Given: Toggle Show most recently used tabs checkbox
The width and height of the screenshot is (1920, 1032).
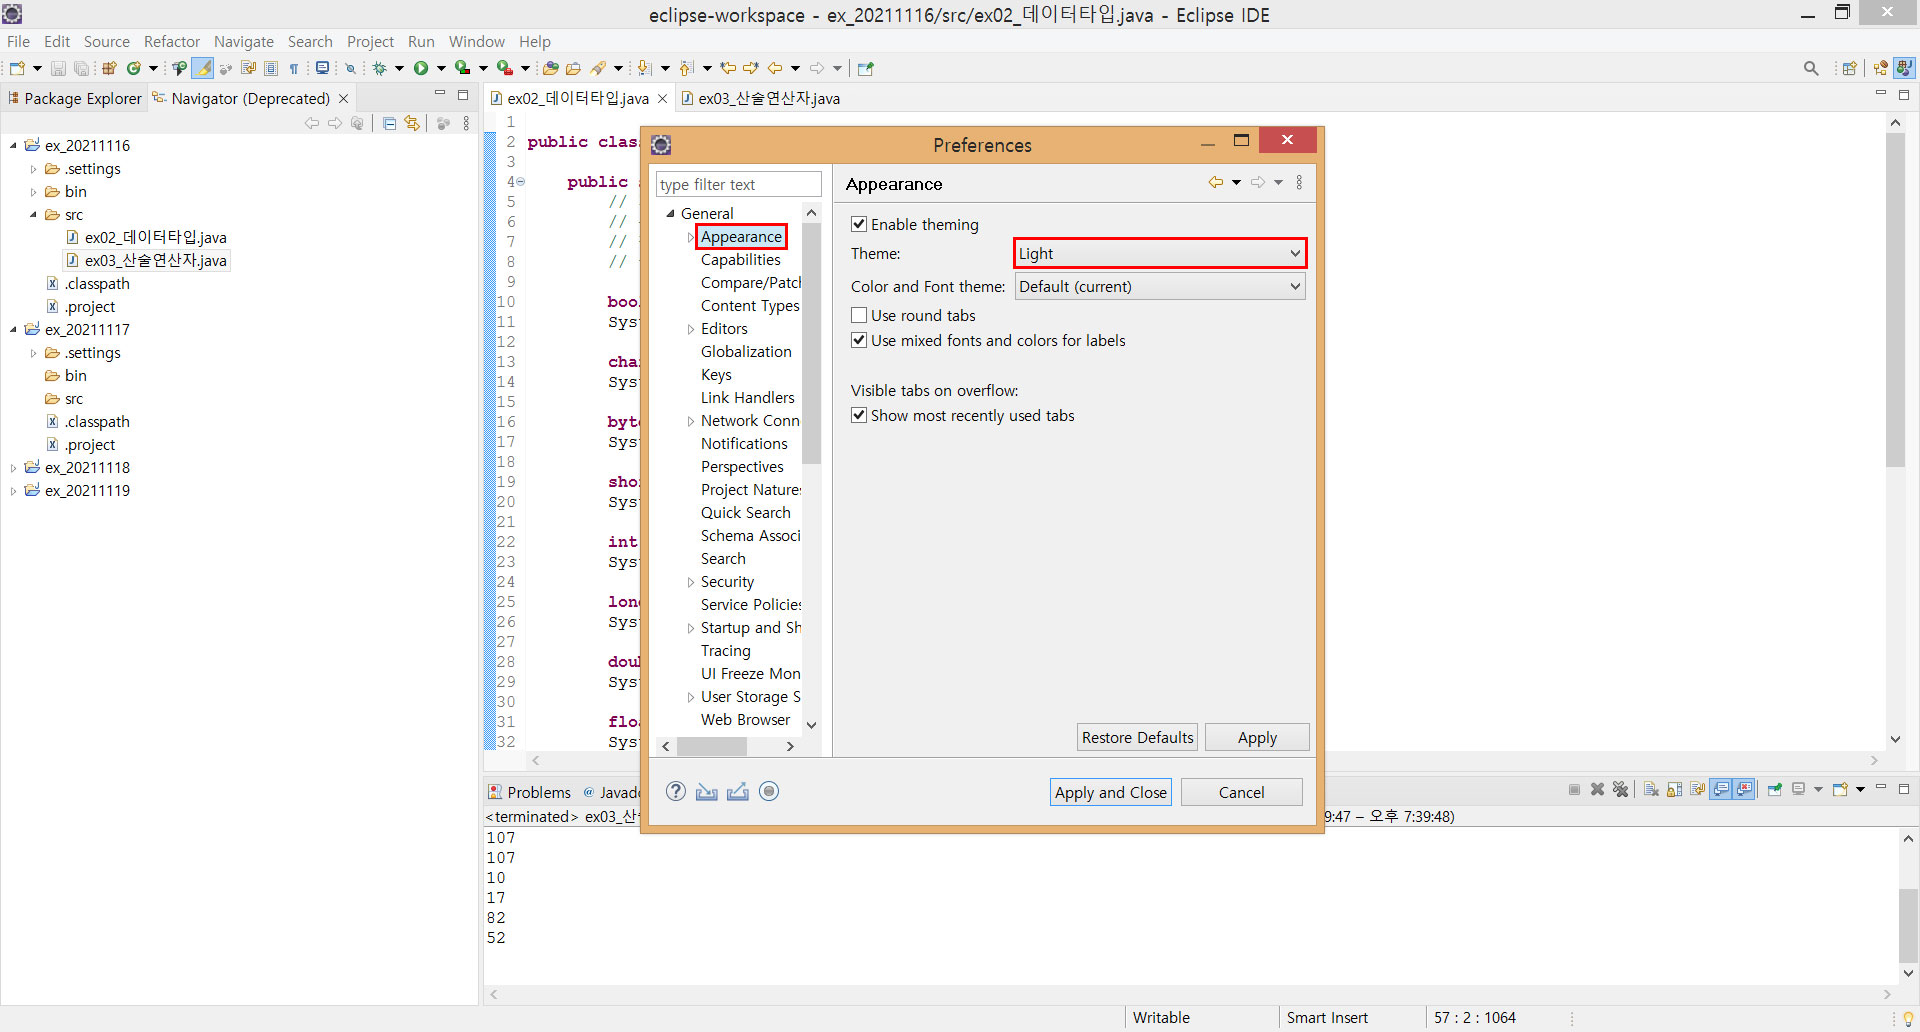Looking at the screenshot, I should coord(859,415).
